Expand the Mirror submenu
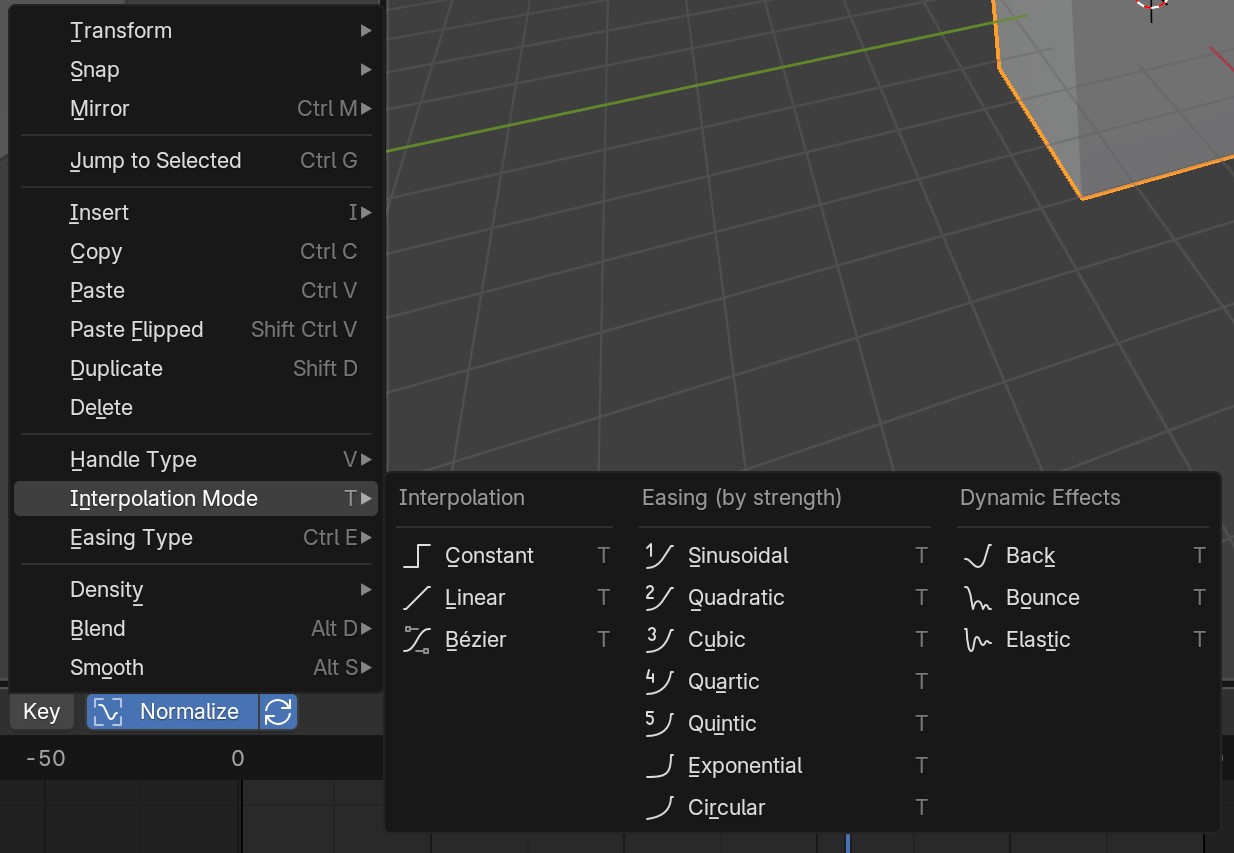This screenshot has height=853, width=1234. (196, 109)
